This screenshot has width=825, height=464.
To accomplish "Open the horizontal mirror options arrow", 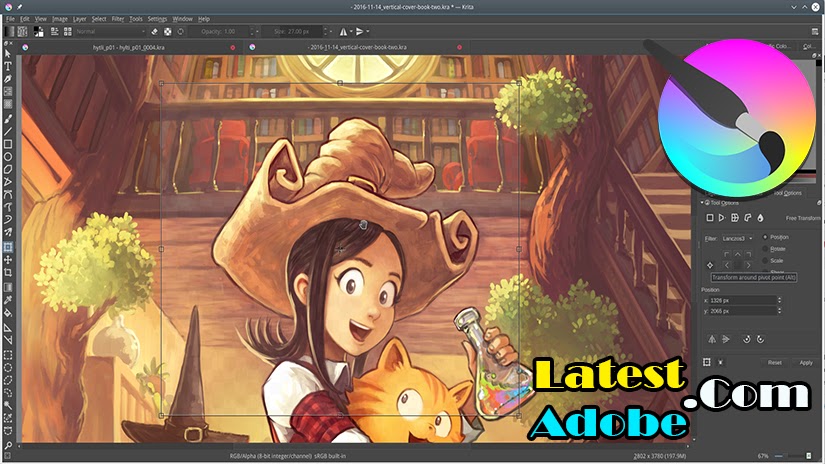I will (x=351, y=32).
